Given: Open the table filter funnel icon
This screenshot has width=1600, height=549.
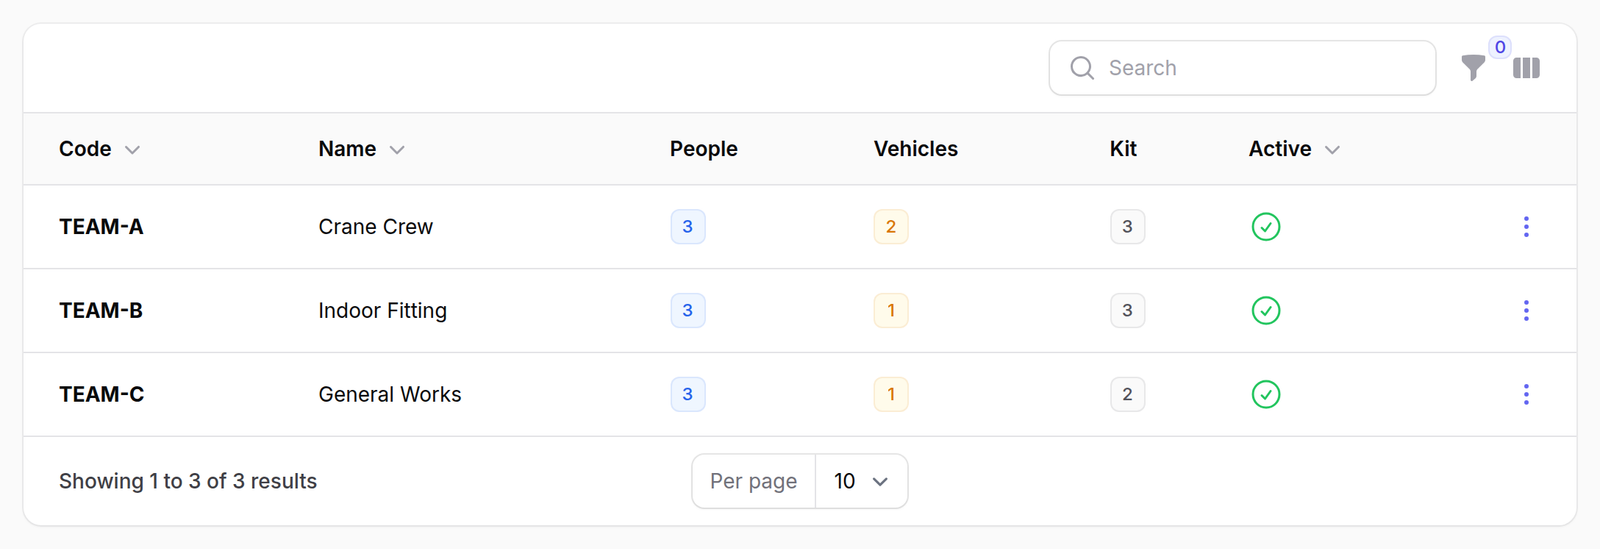Looking at the screenshot, I should pos(1473,68).
